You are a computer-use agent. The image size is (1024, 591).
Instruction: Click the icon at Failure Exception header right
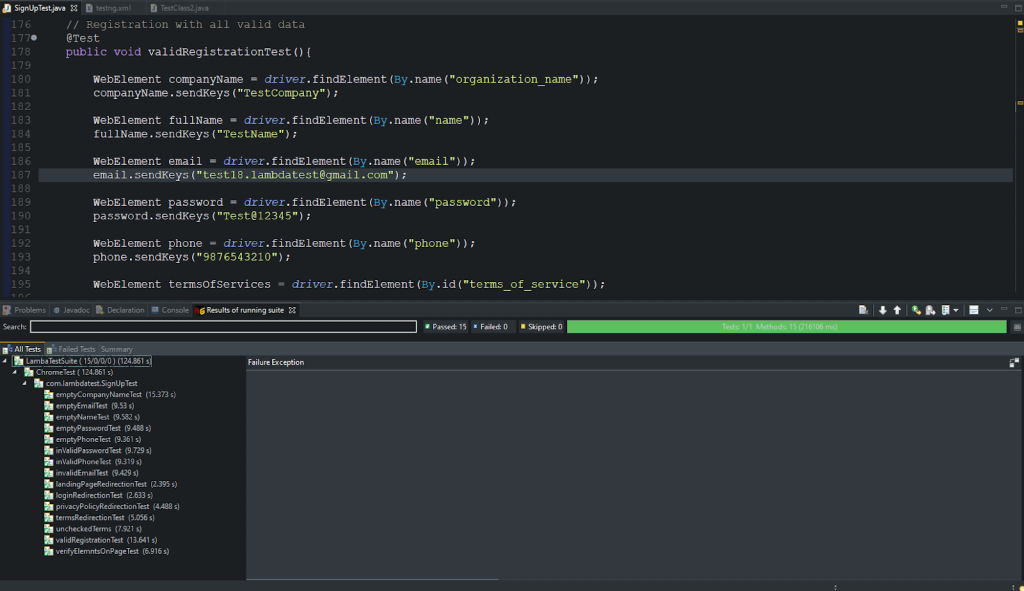(1014, 362)
